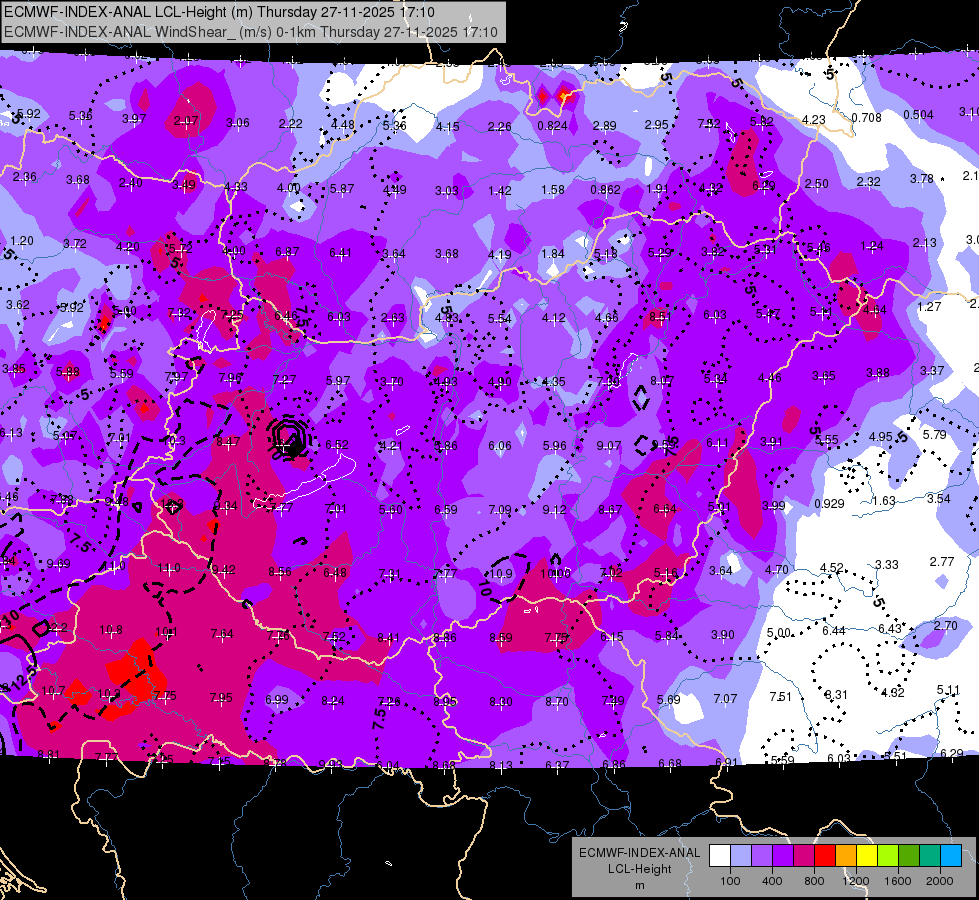Click the magenta legend color swatch
Image resolution: width=979 pixels, height=900 pixels.
coord(804,856)
